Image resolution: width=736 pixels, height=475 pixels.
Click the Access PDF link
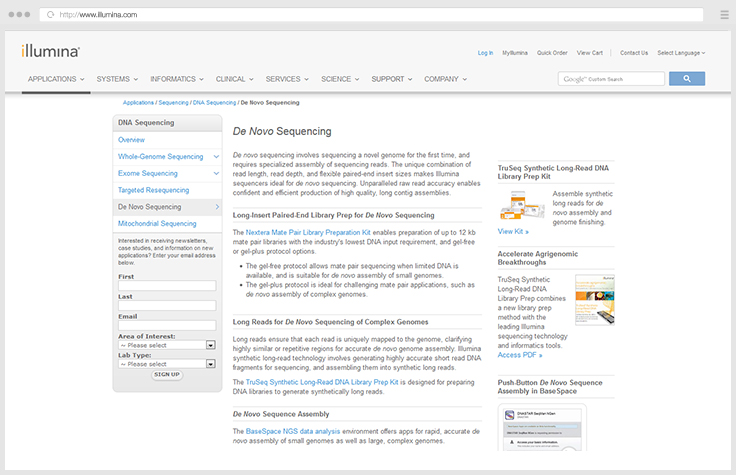pyautogui.click(x=520, y=355)
